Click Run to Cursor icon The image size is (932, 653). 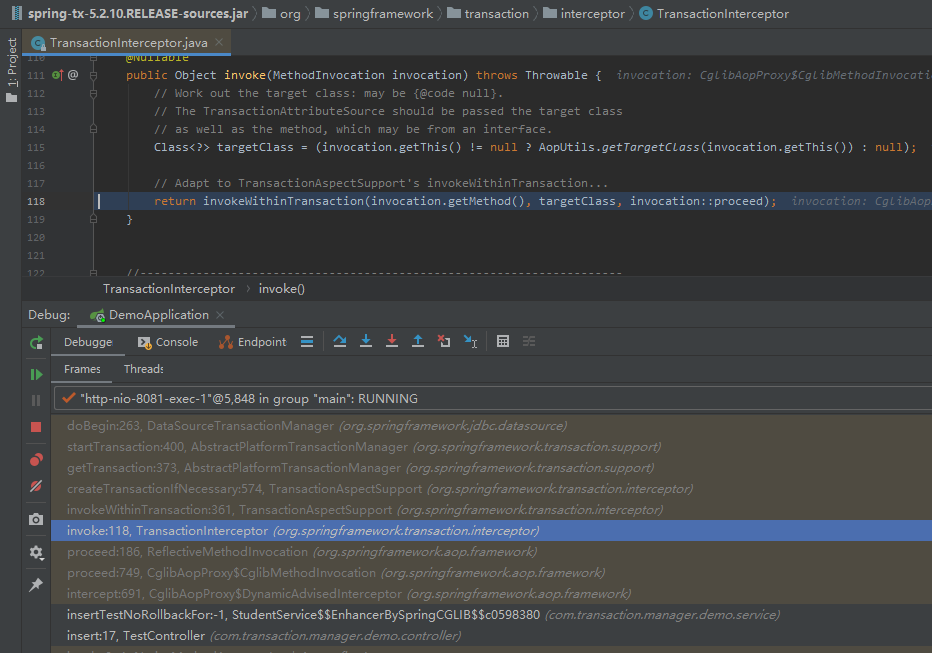[x=470, y=342]
